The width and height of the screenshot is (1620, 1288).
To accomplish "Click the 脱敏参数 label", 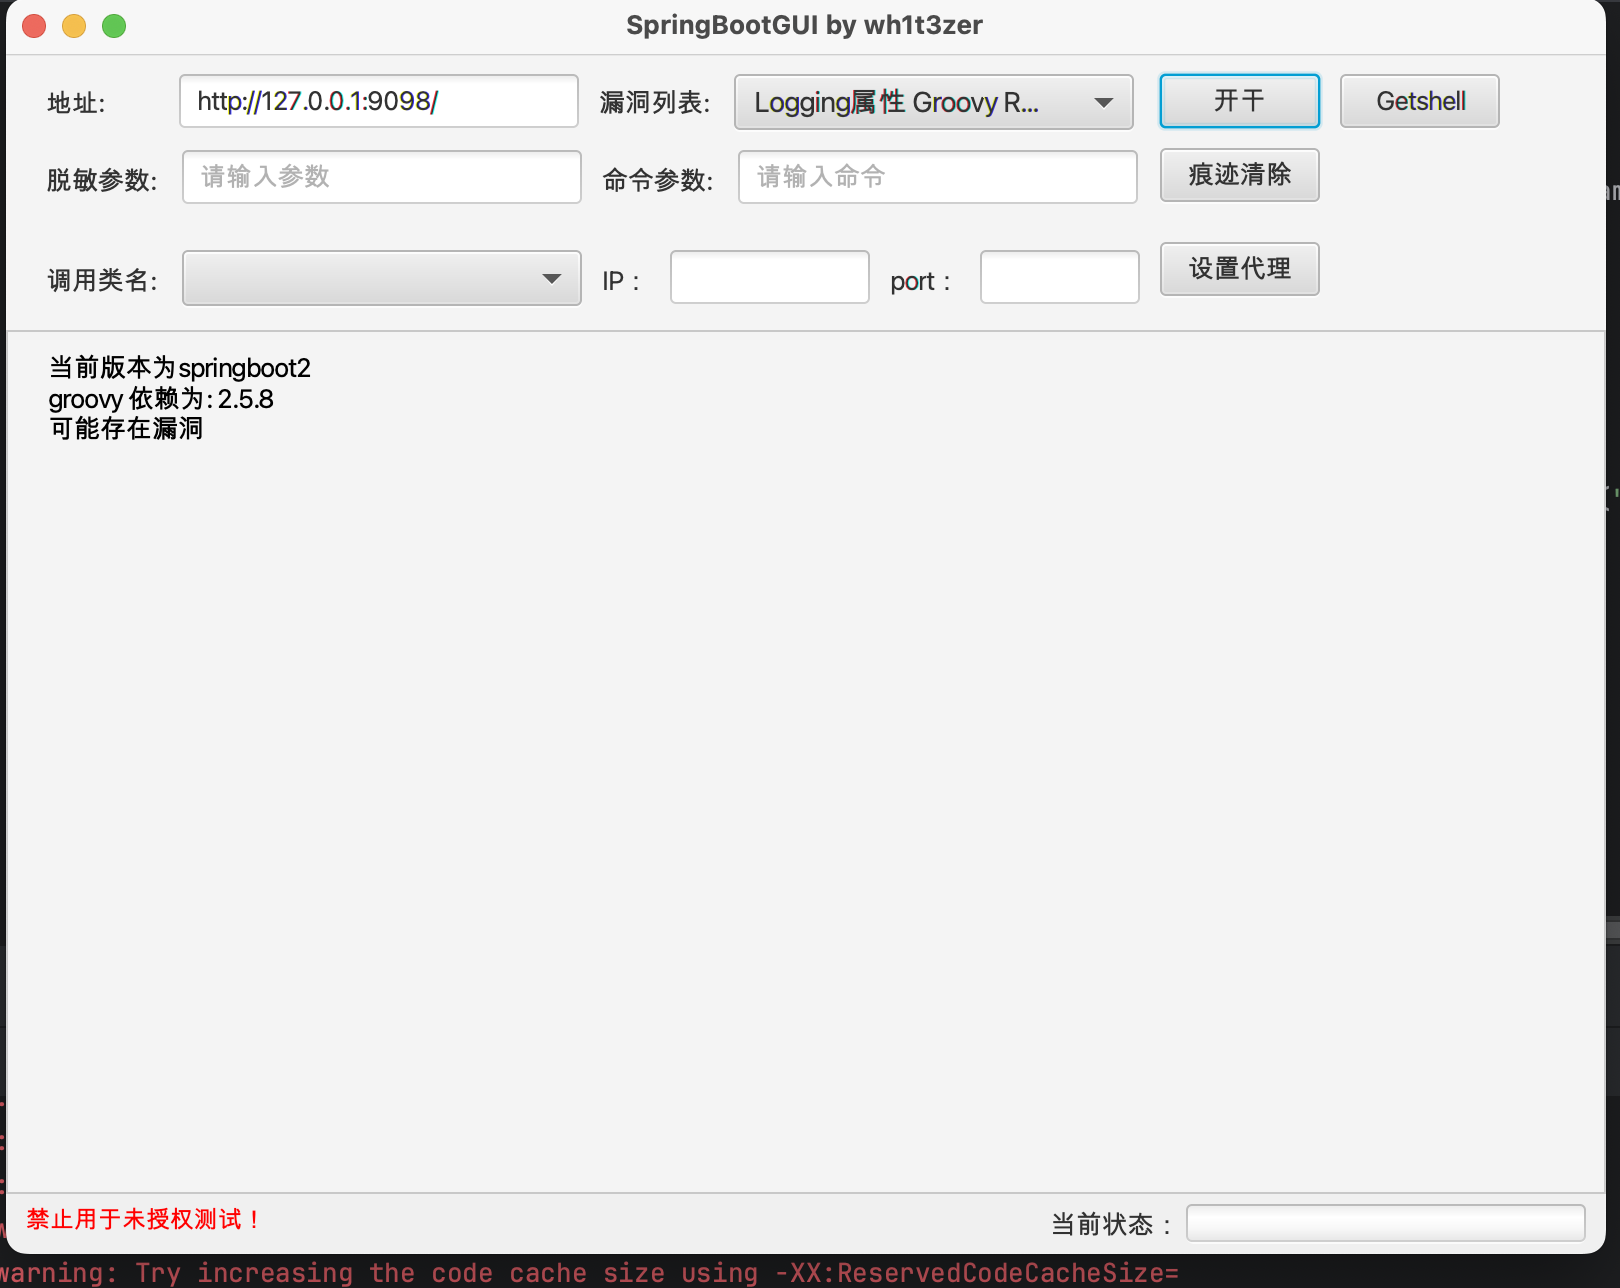I will point(103,180).
